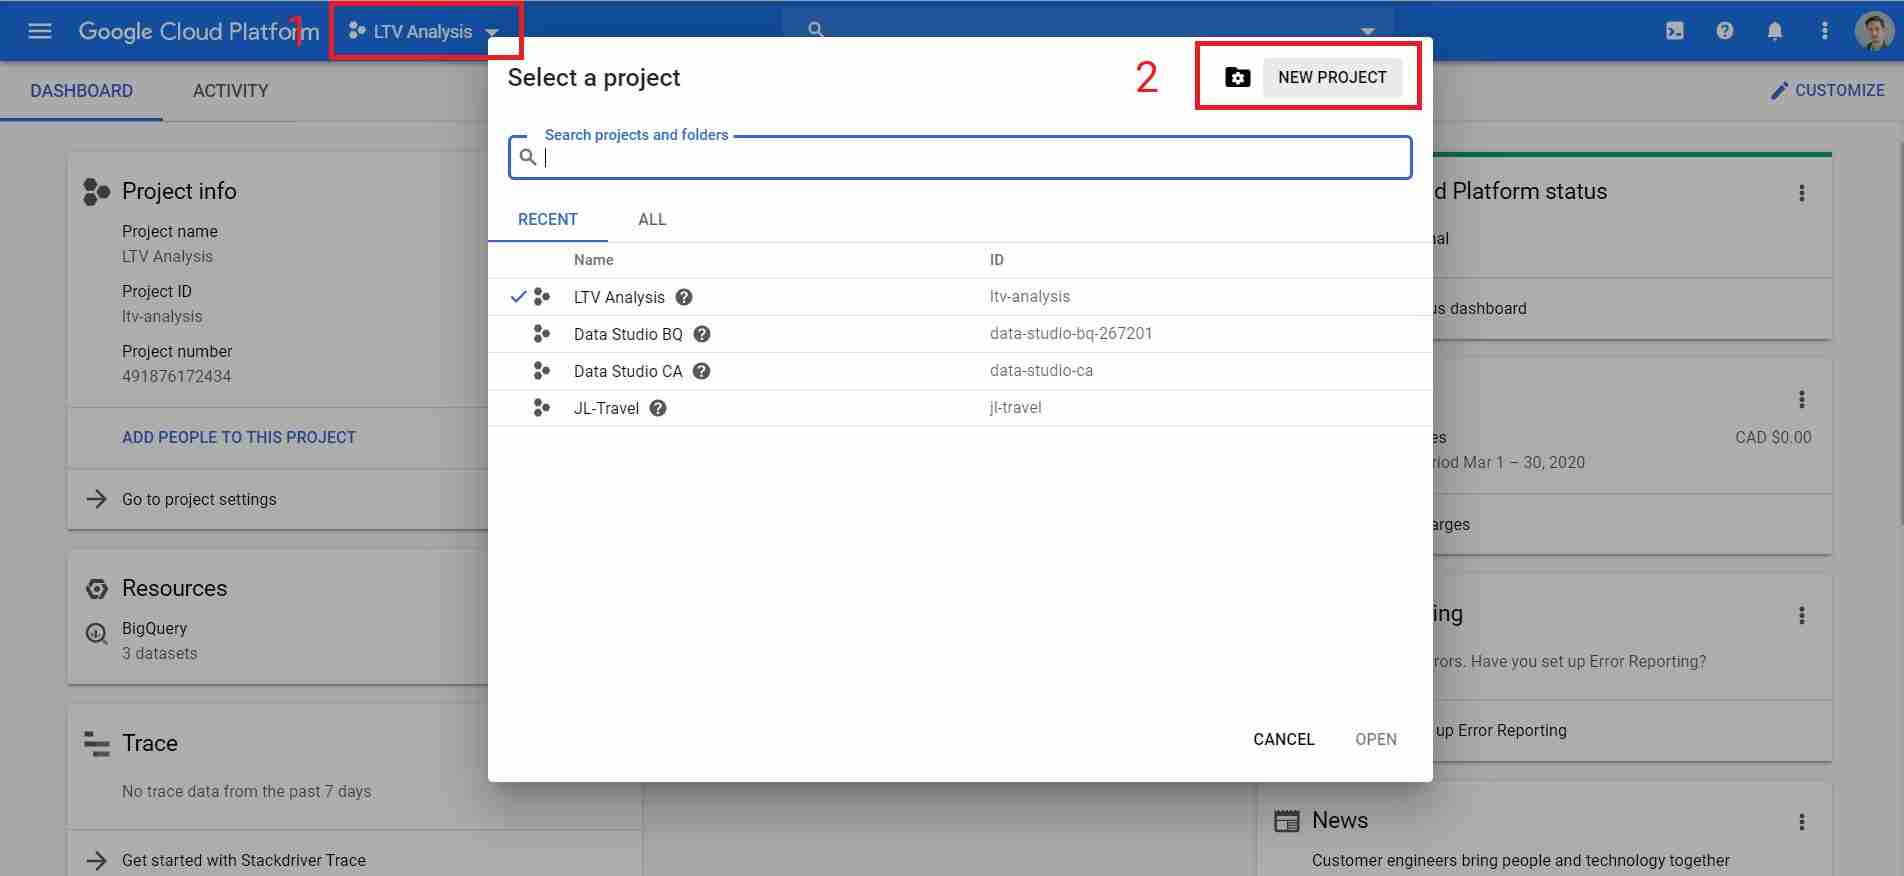Click the Open button in dialog
The width and height of the screenshot is (1904, 876).
click(1376, 739)
